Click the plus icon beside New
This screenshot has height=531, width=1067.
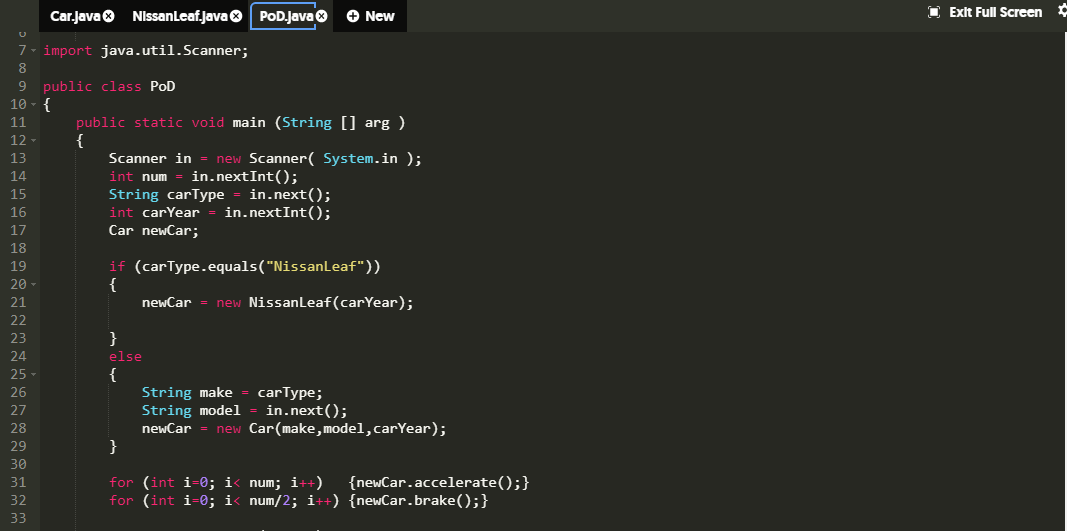click(x=352, y=16)
